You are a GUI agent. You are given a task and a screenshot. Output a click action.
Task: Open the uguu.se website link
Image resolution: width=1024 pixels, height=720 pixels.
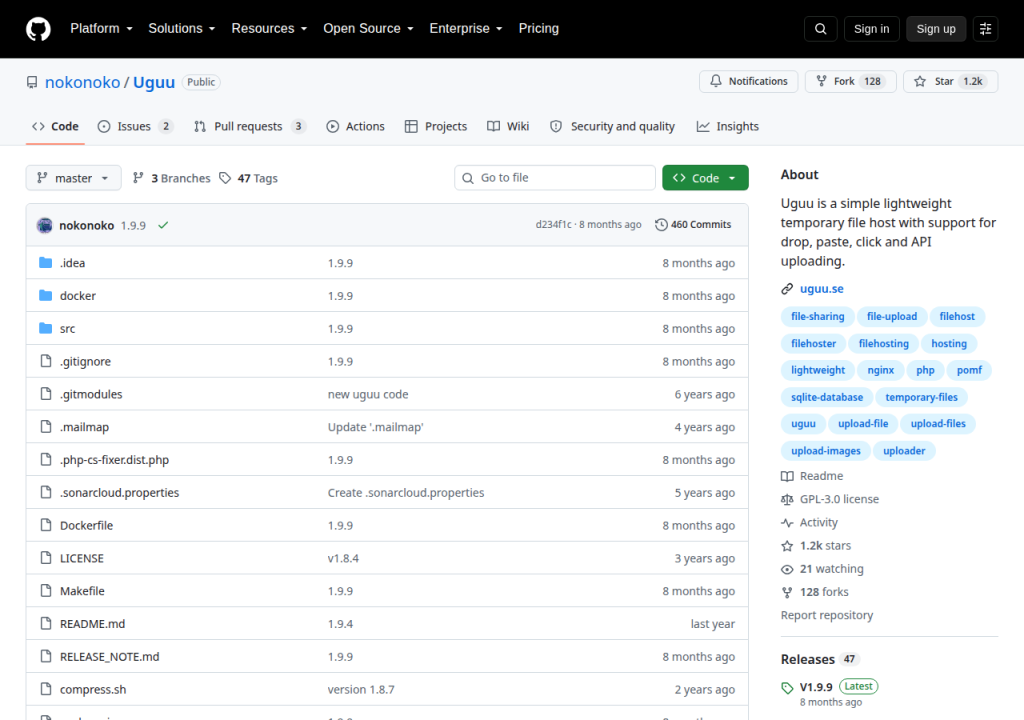(x=822, y=289)
